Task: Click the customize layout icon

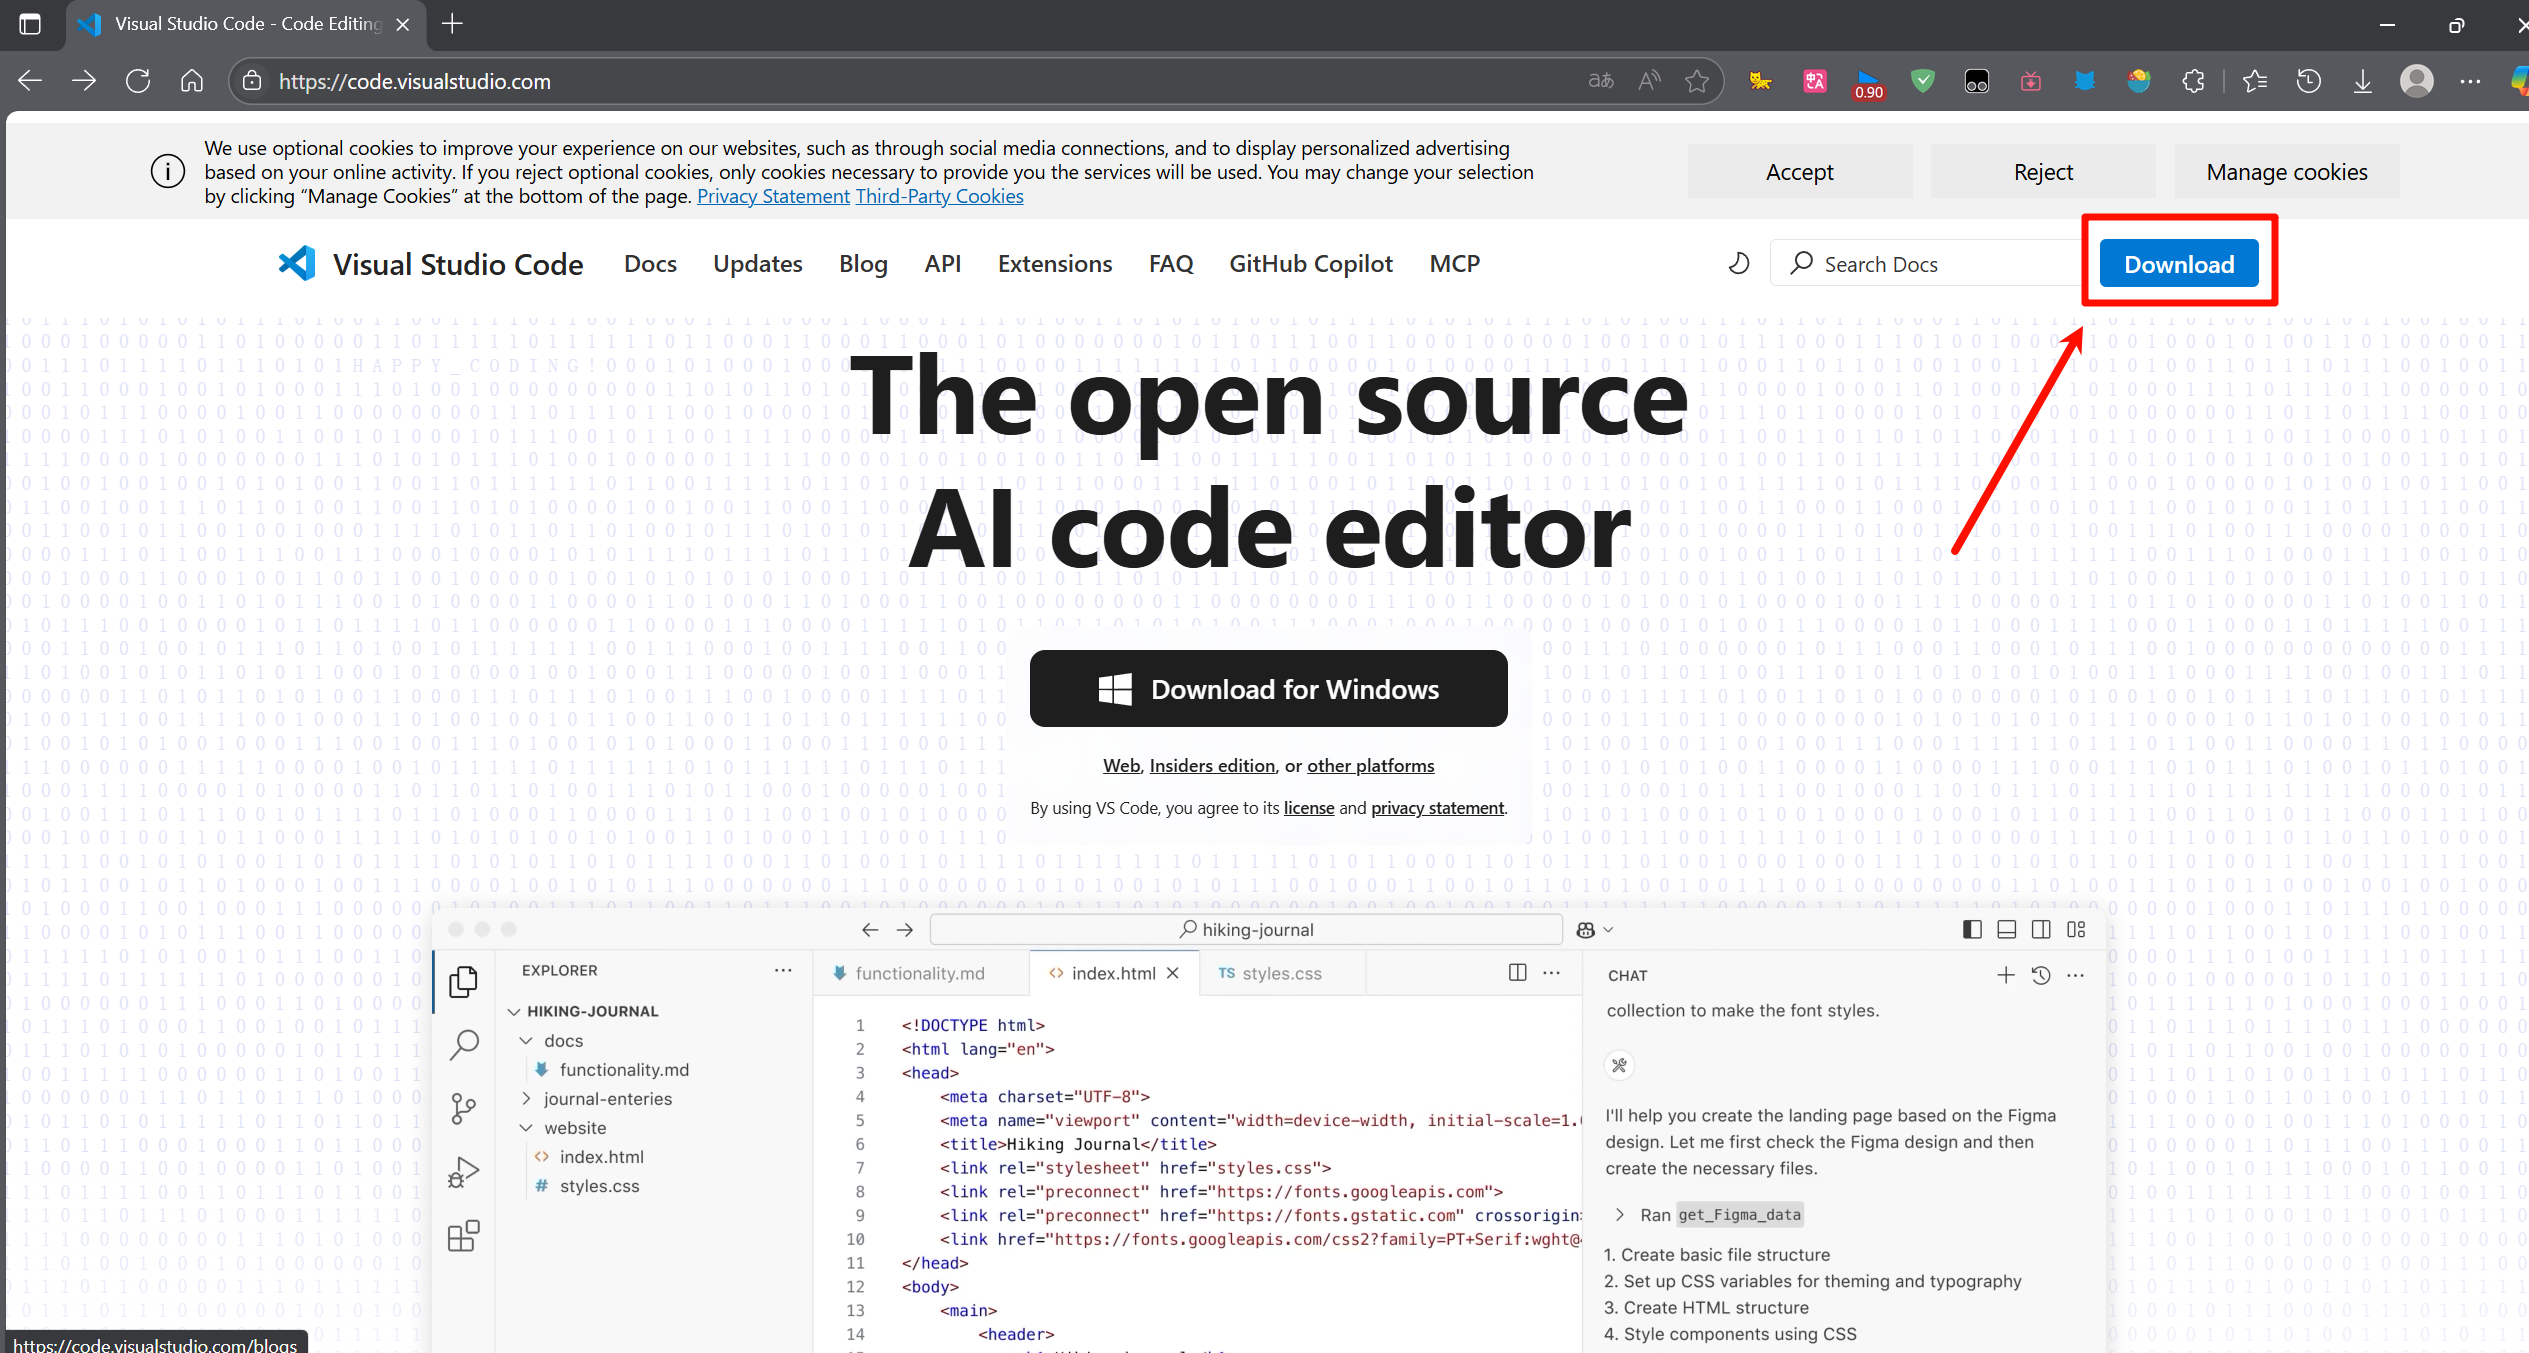Action: point(2076,930)
